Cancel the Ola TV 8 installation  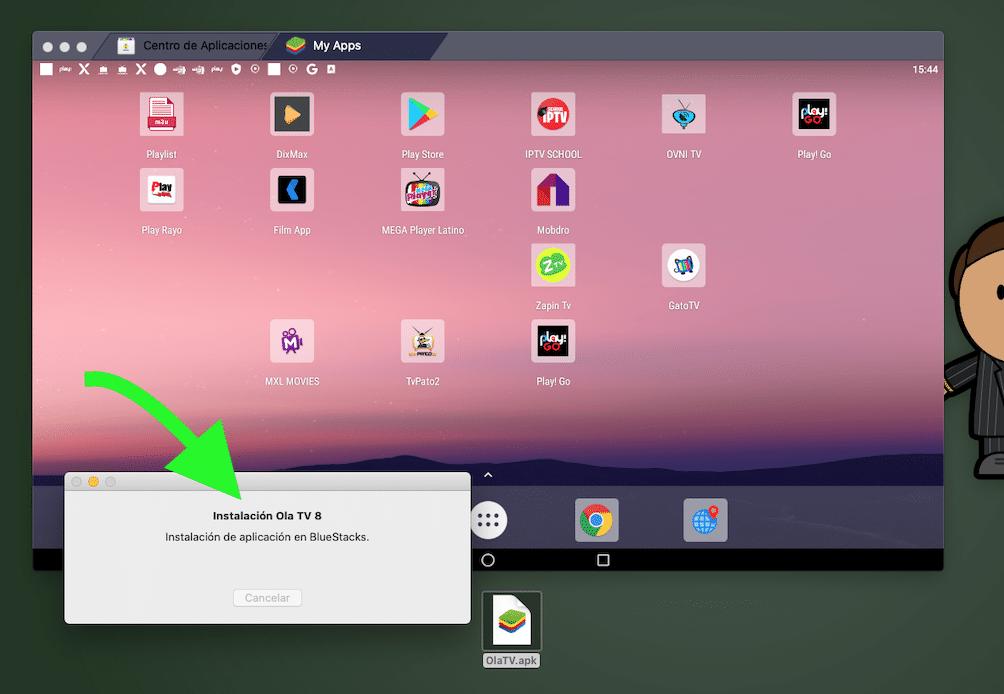267,597
